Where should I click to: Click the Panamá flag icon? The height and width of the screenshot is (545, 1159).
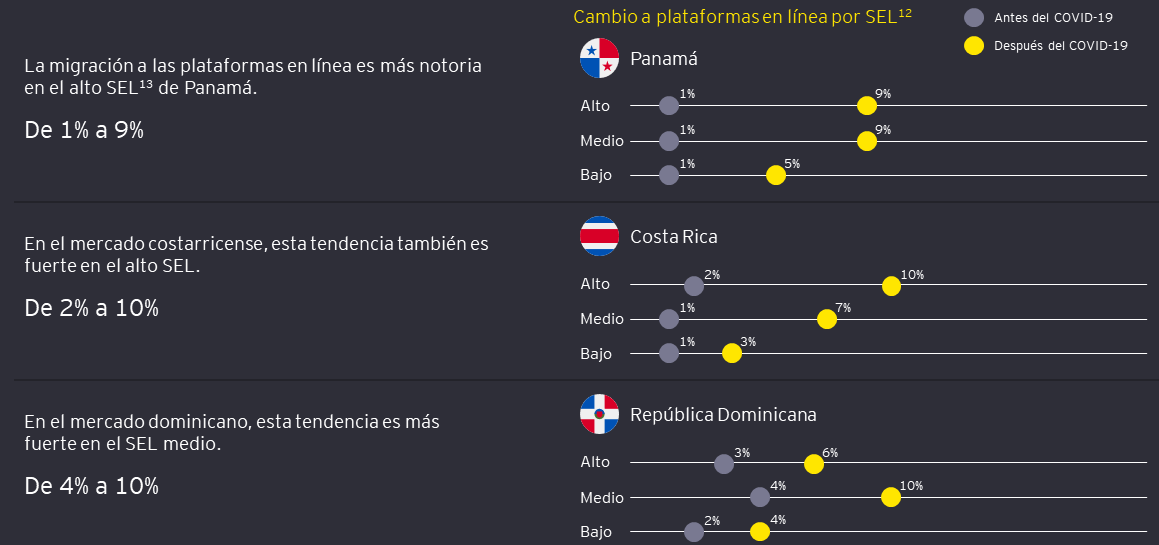(600, 59)
